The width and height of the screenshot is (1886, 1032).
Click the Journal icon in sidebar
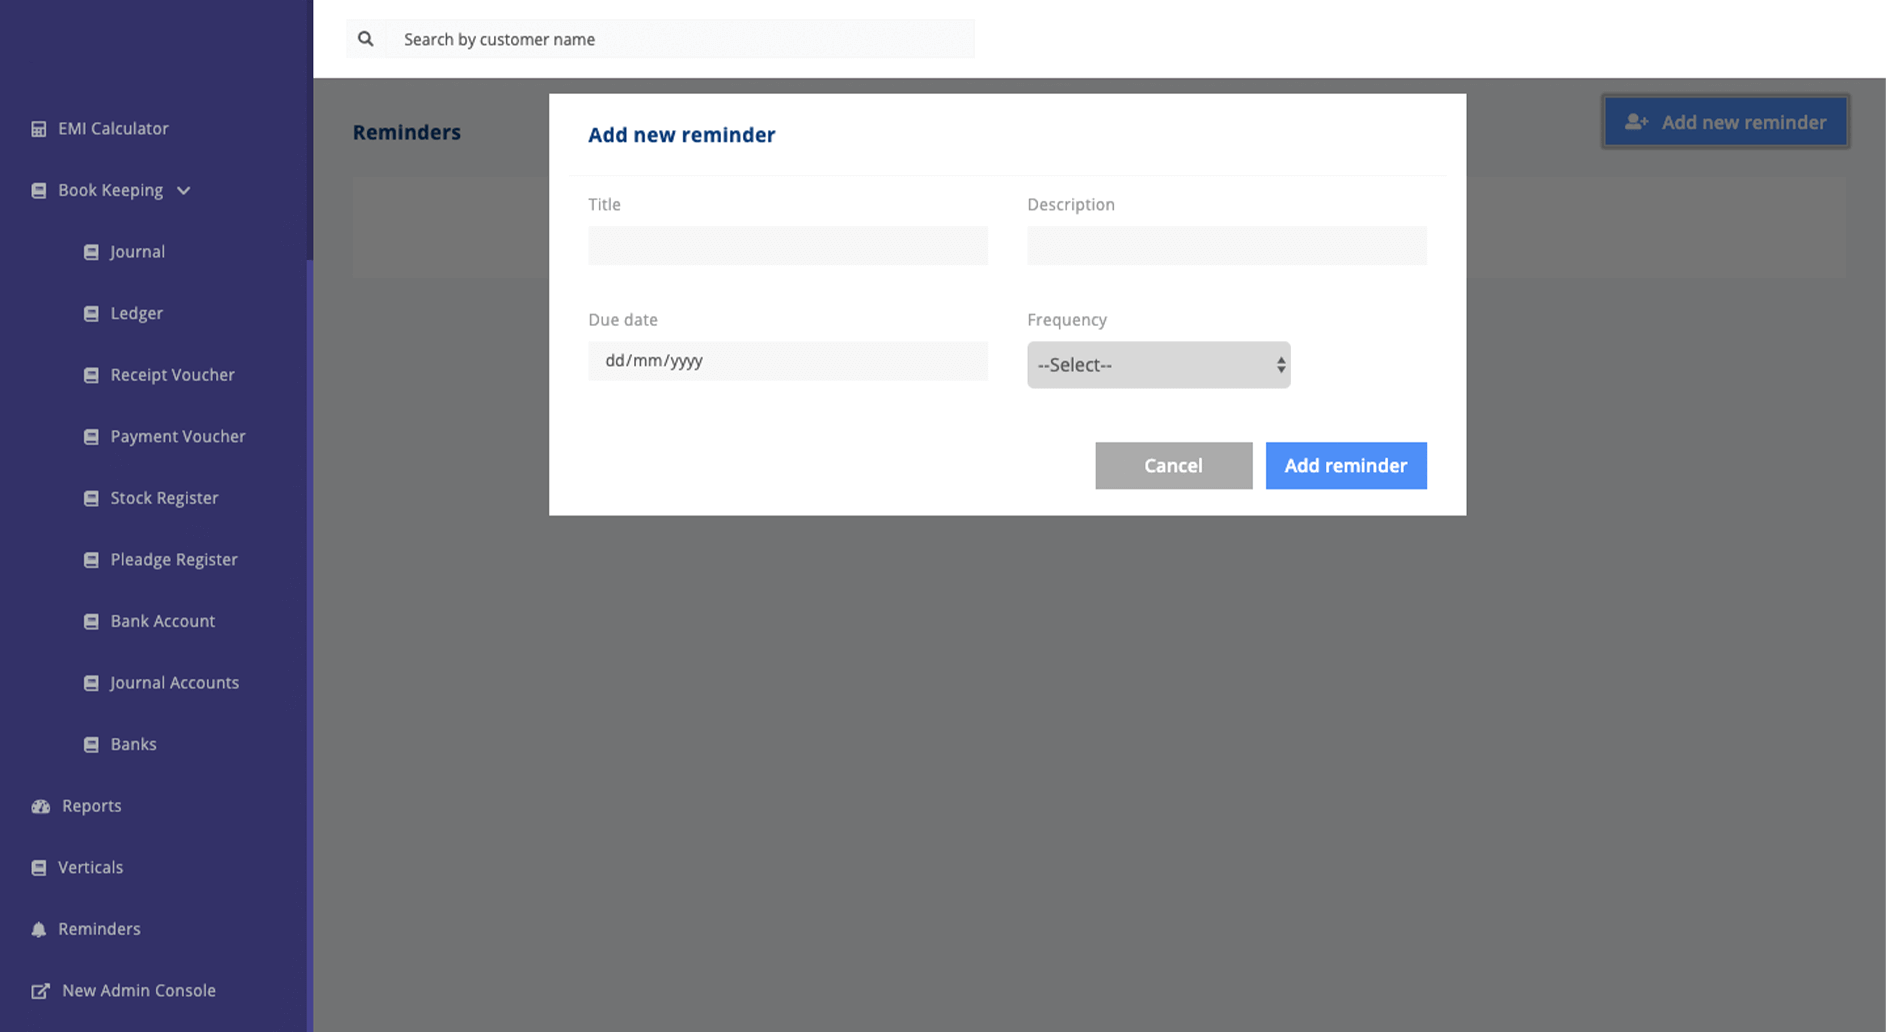(91, 252)
